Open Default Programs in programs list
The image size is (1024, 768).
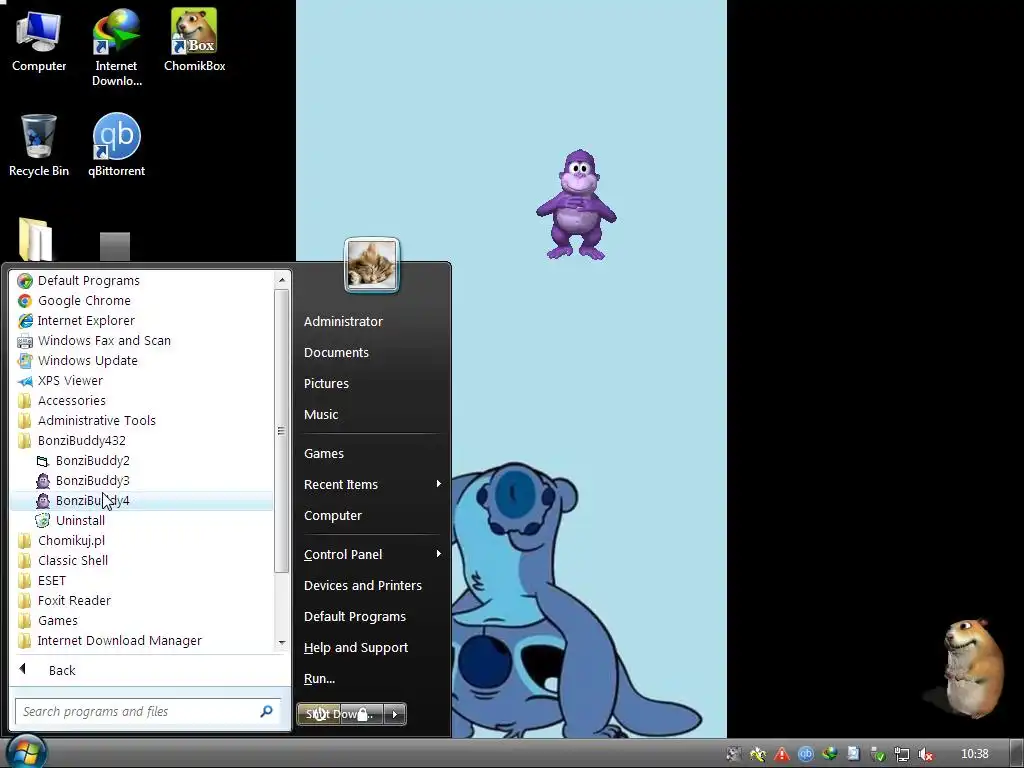pos(142,280)
